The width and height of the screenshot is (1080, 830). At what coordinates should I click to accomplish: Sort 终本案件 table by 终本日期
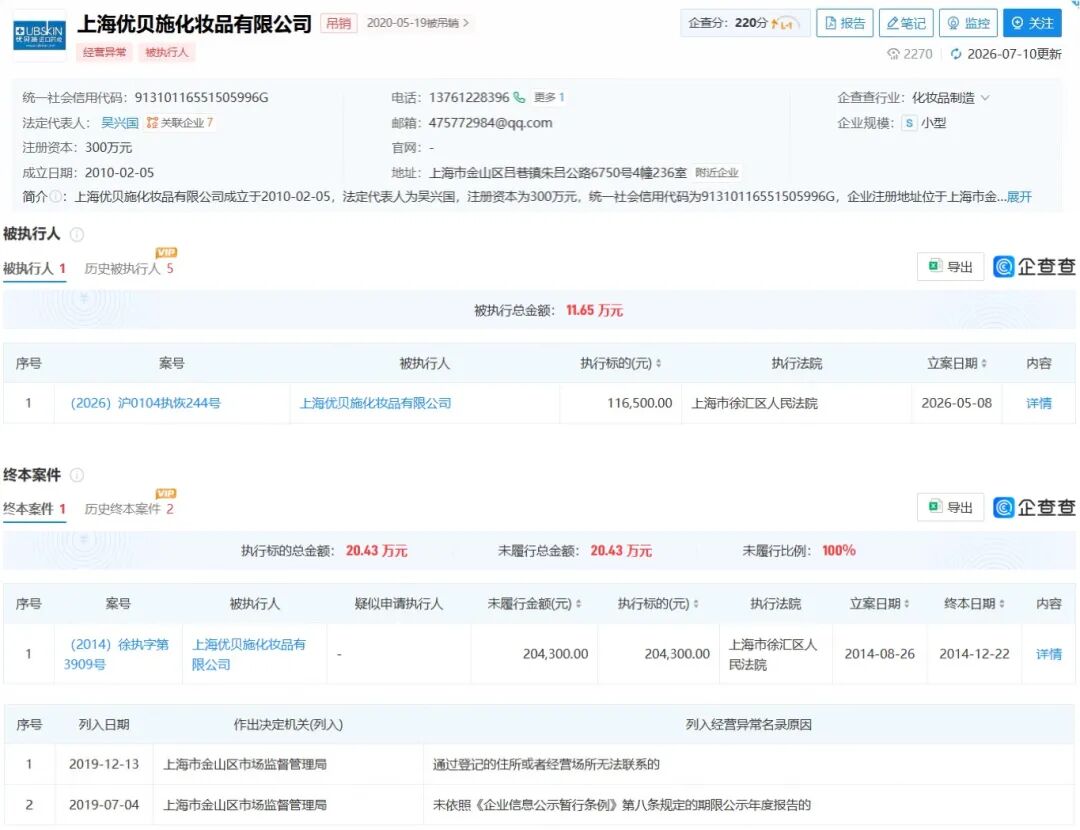[x=1001, y=603]
